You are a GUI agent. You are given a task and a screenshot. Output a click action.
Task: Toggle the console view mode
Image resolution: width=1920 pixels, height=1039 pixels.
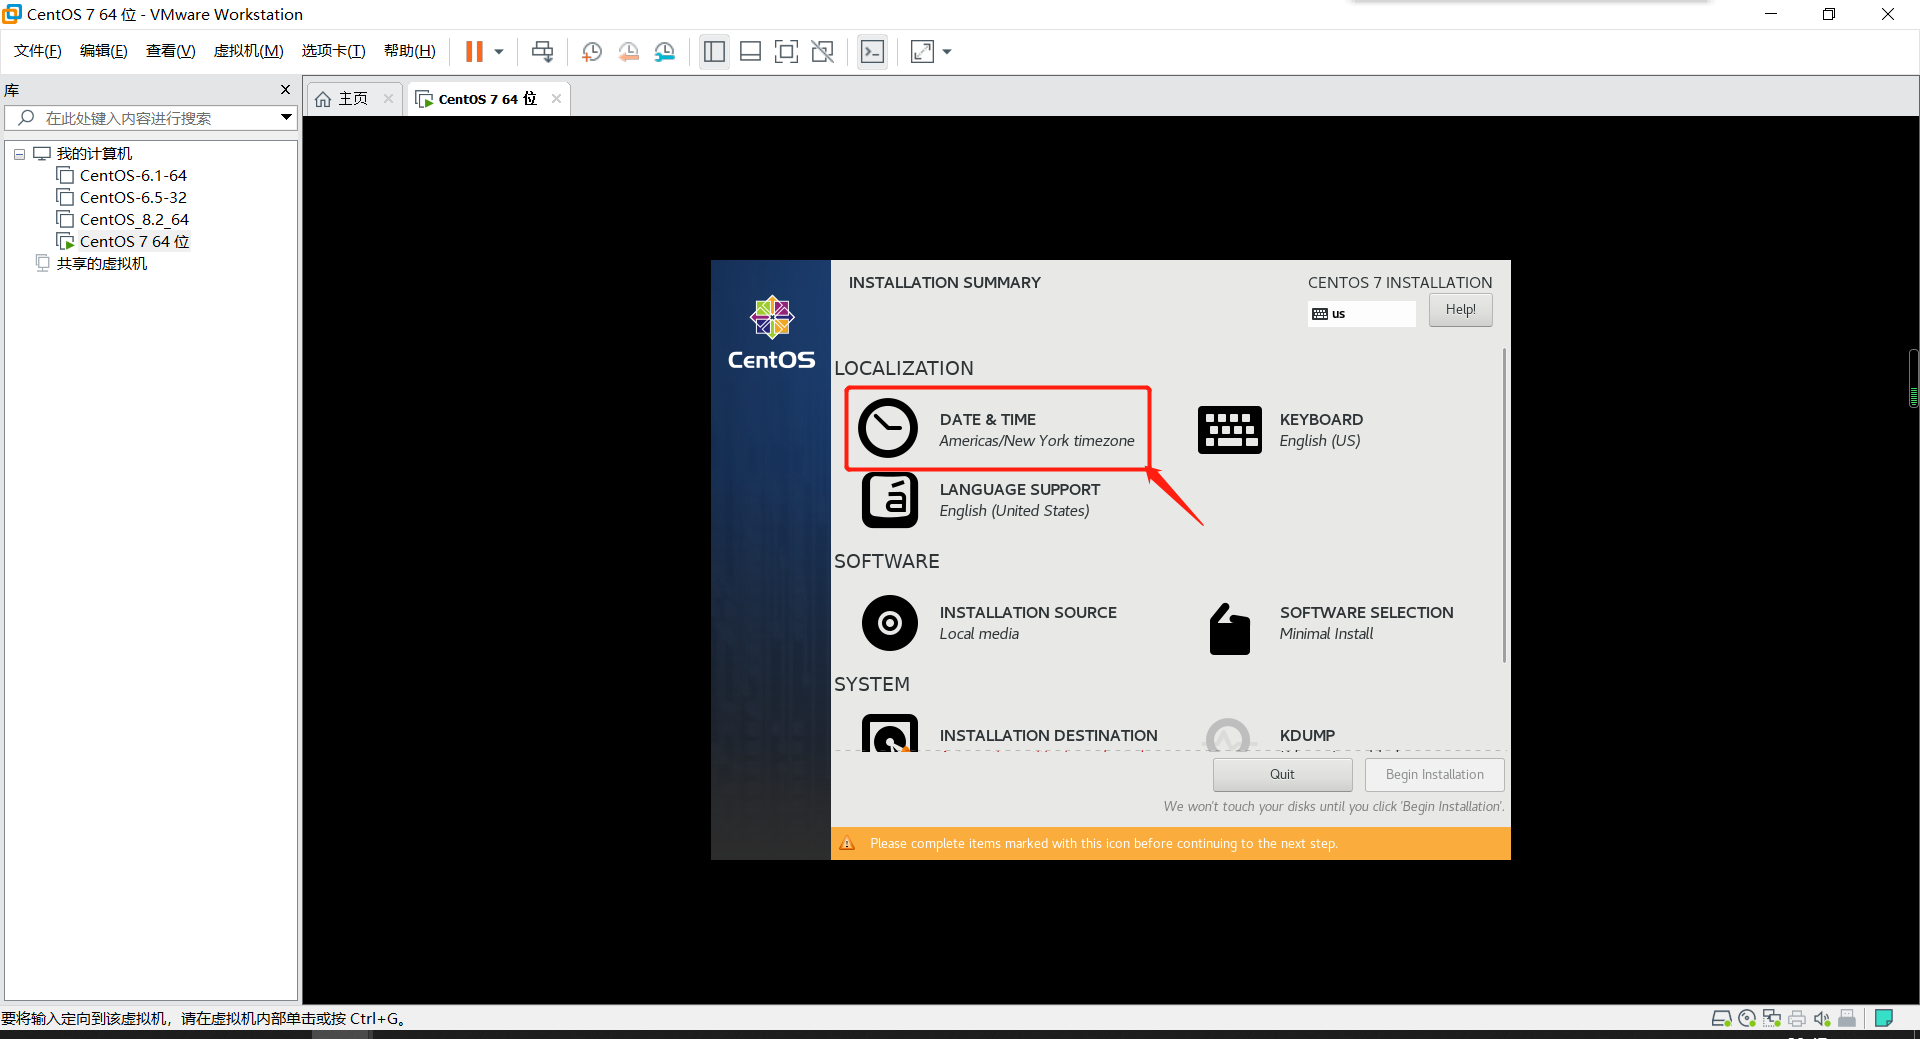(x=872, y=51)
